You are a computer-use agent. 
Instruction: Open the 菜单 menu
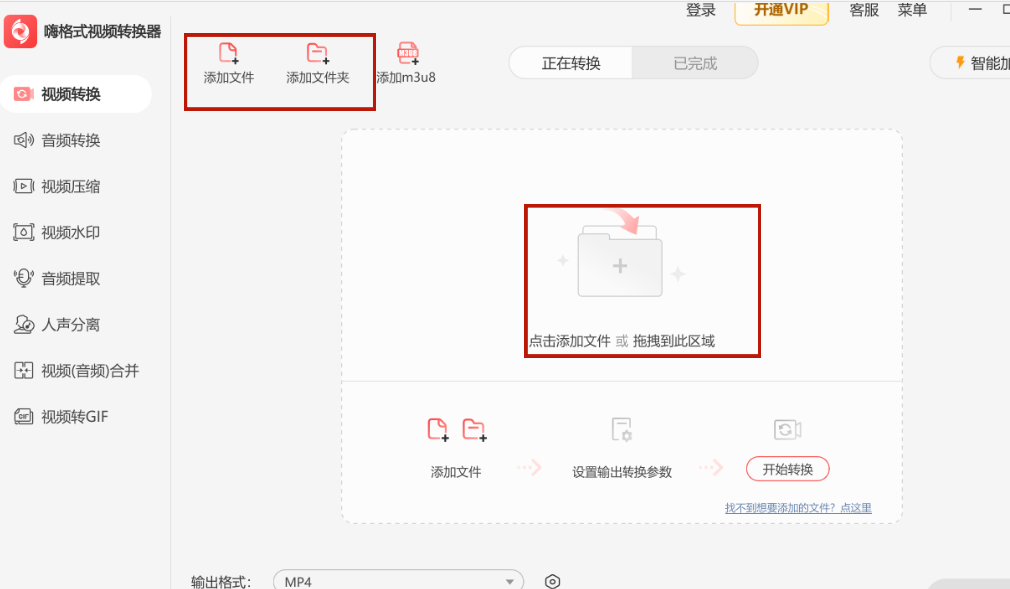click(913, 11)
